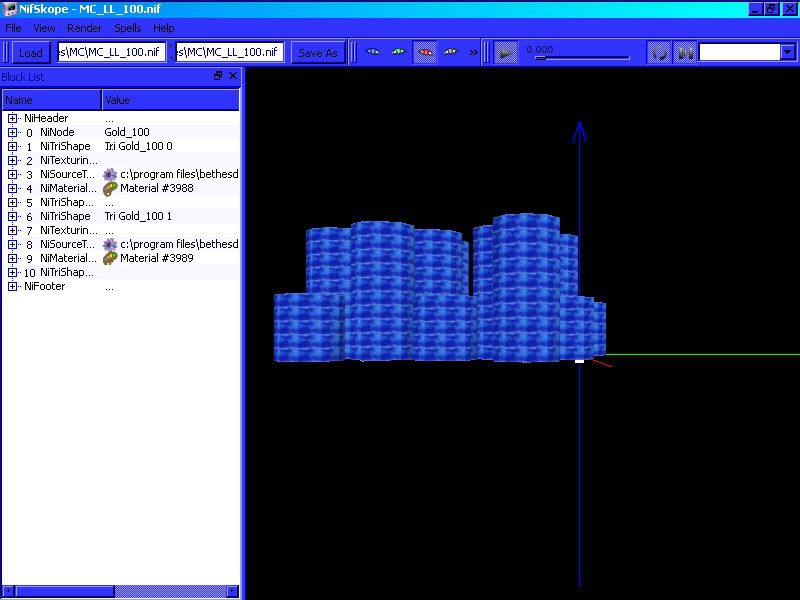The image size is (800, 600).
Task: Select the text "Material #3989"
Action: pyautogui.click(x=157, y=258)
